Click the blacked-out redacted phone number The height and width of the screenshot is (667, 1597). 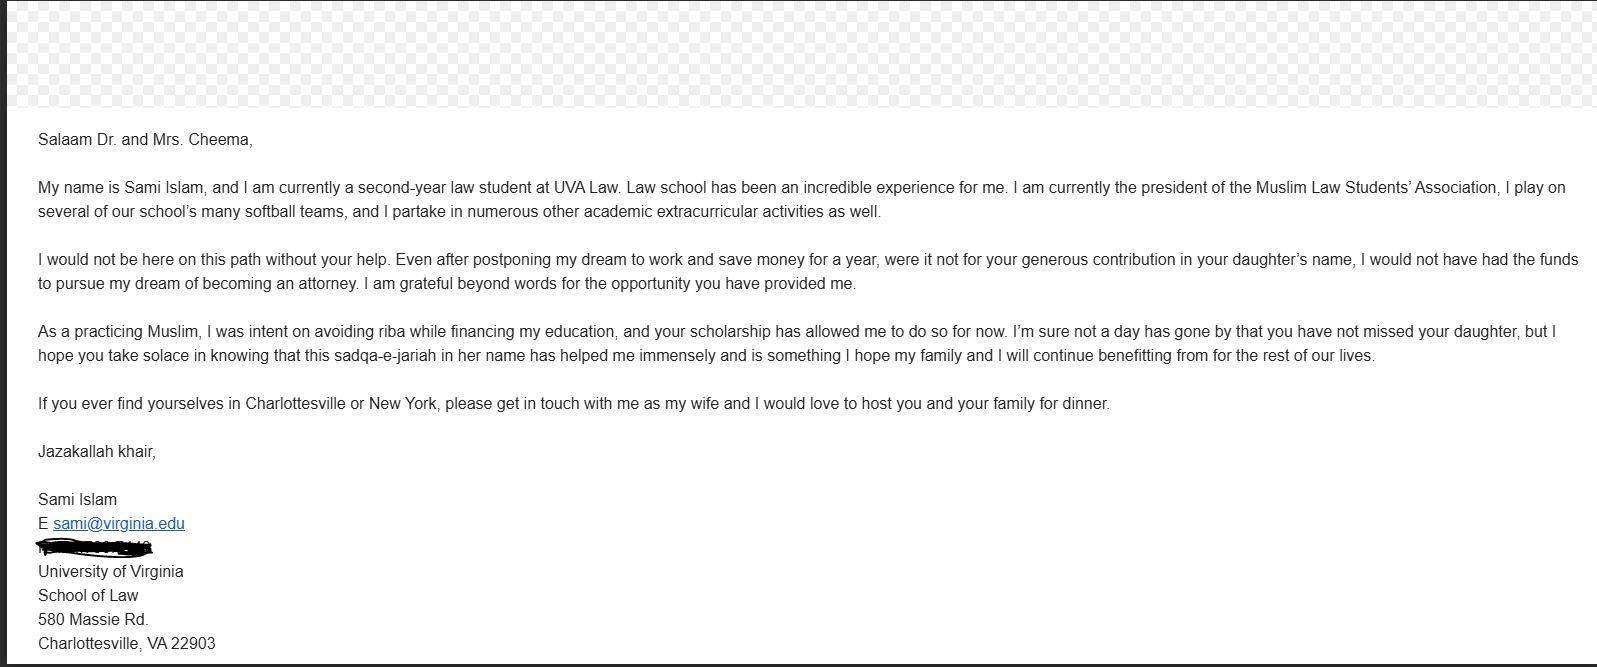point(95,547)
